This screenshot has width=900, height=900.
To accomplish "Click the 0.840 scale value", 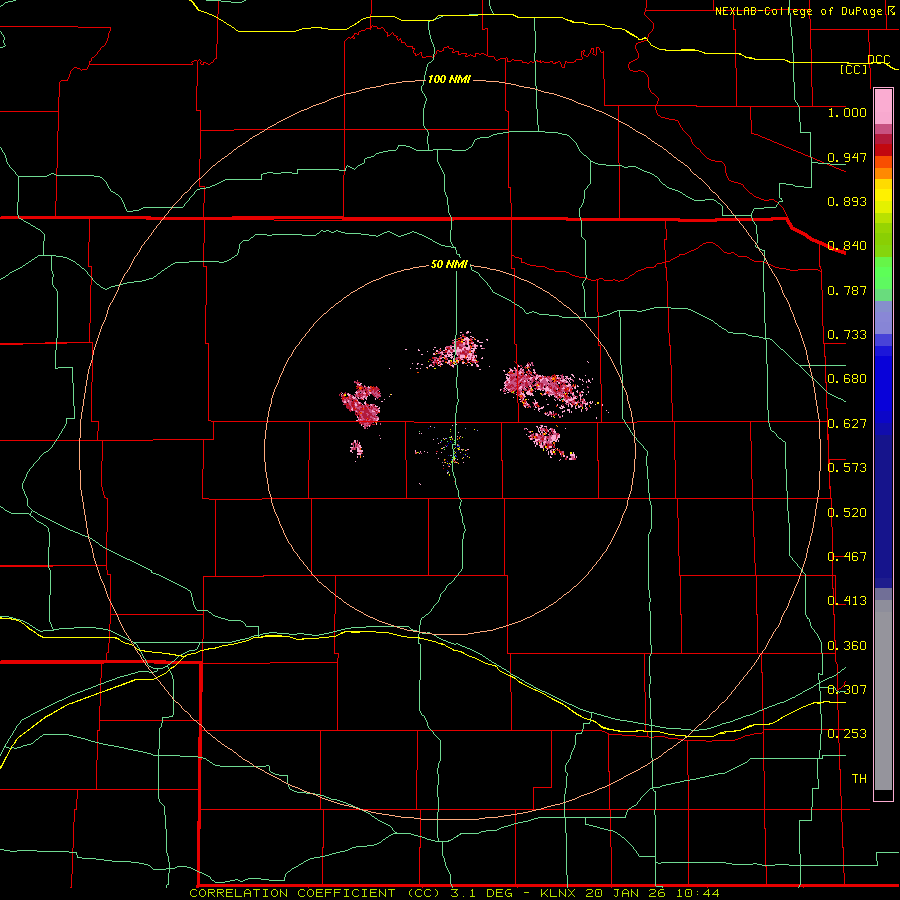I will click(847, 246).
